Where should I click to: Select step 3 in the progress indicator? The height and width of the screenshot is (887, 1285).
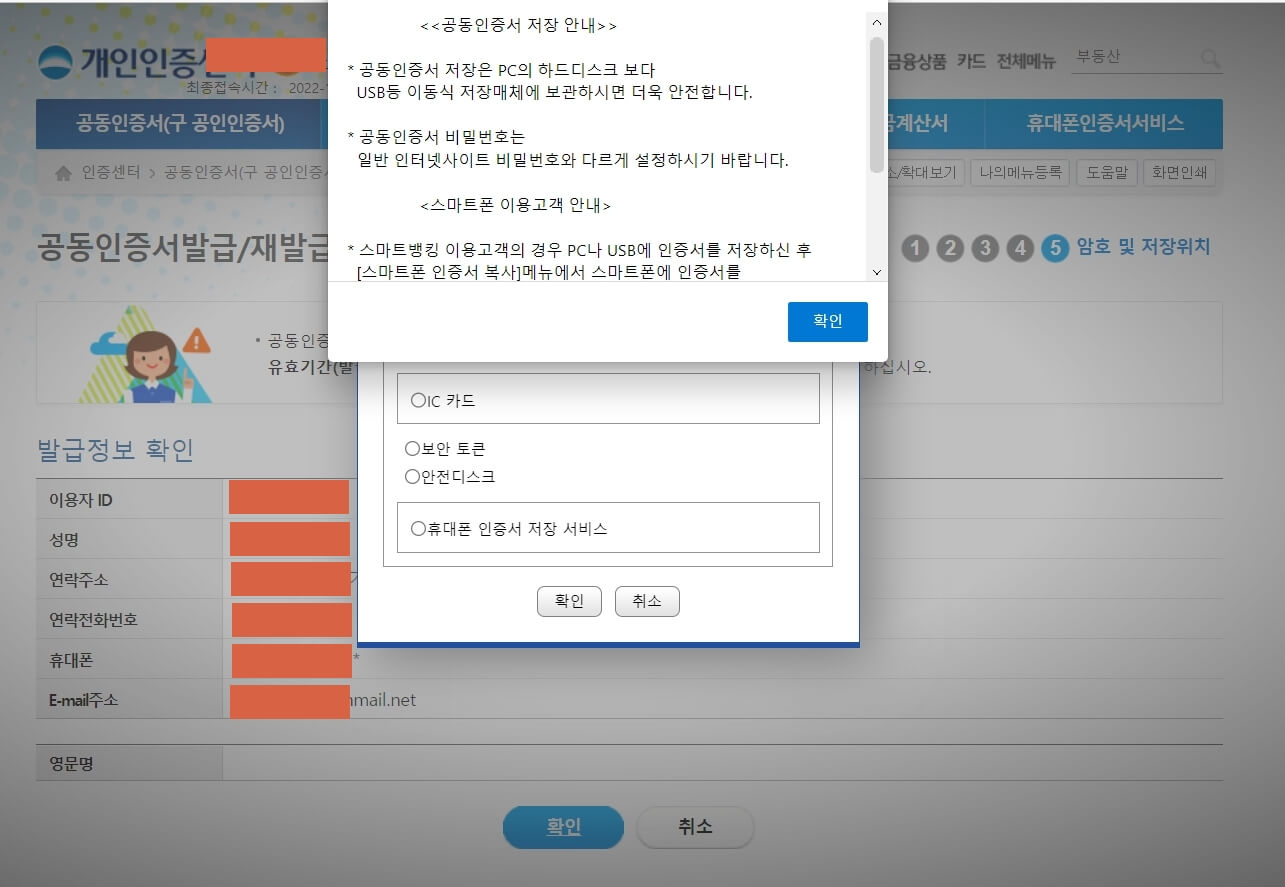tap(985, 248)
